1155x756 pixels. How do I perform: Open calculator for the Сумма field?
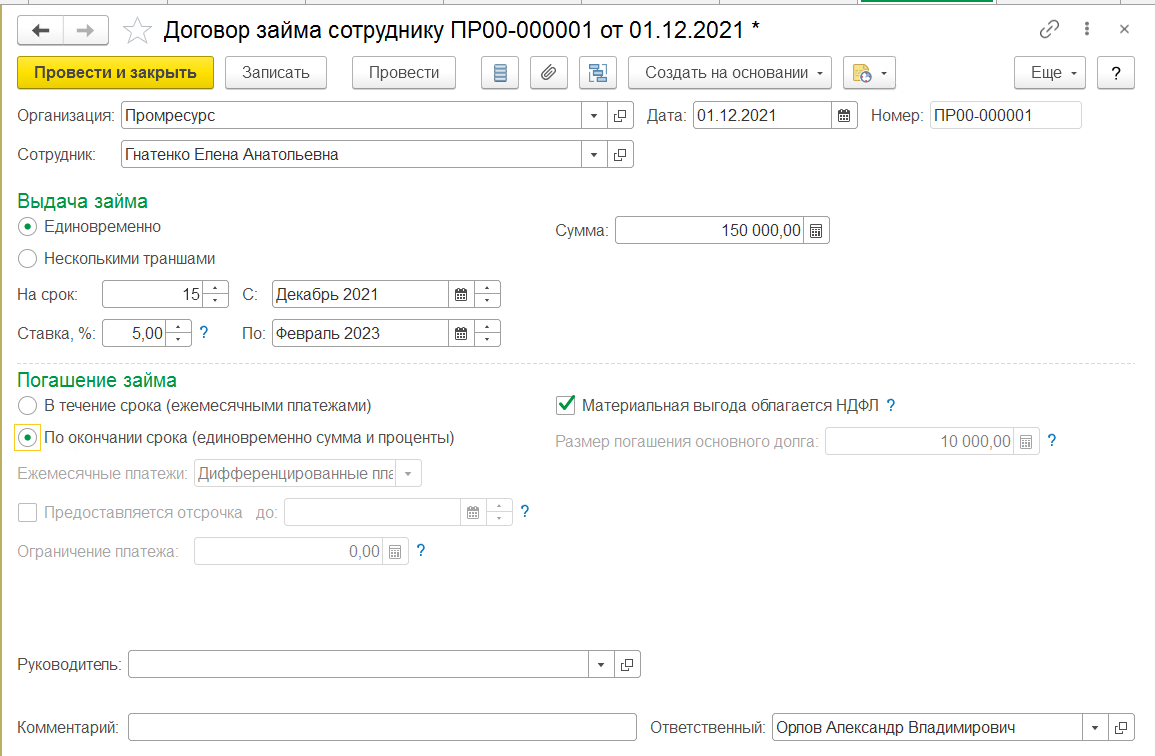[816, 231]
